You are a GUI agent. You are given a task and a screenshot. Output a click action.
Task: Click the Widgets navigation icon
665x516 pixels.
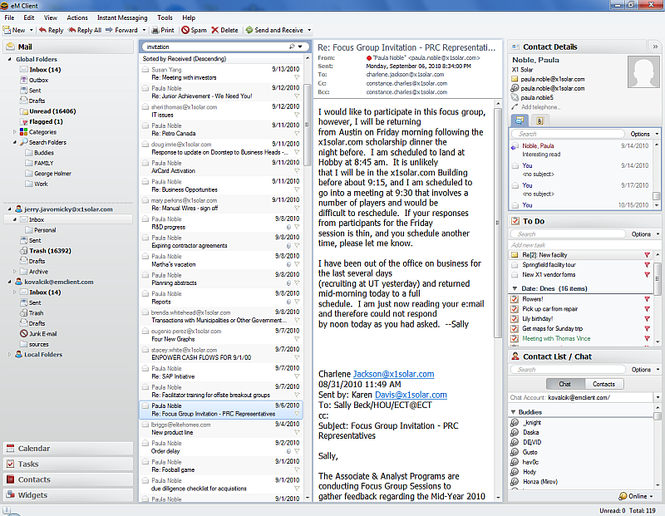(x=10, y=495)
